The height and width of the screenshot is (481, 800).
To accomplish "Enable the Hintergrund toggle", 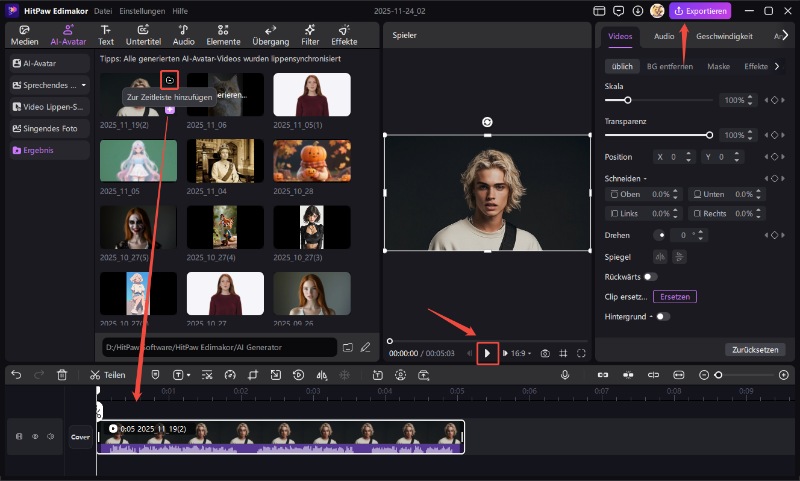I will tap(662, 316).
